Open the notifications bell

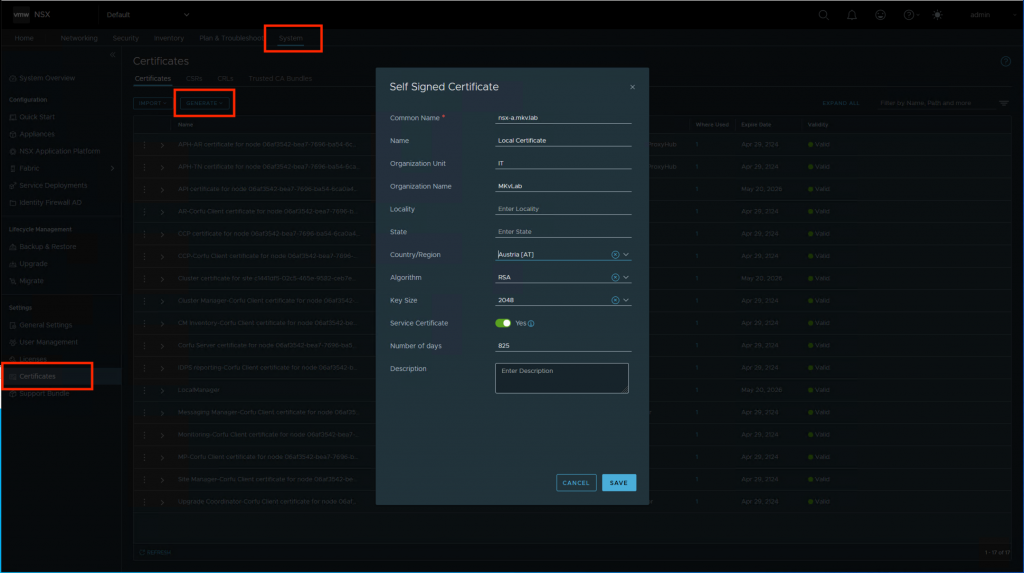pyautogui.click(x=852, y=15)
